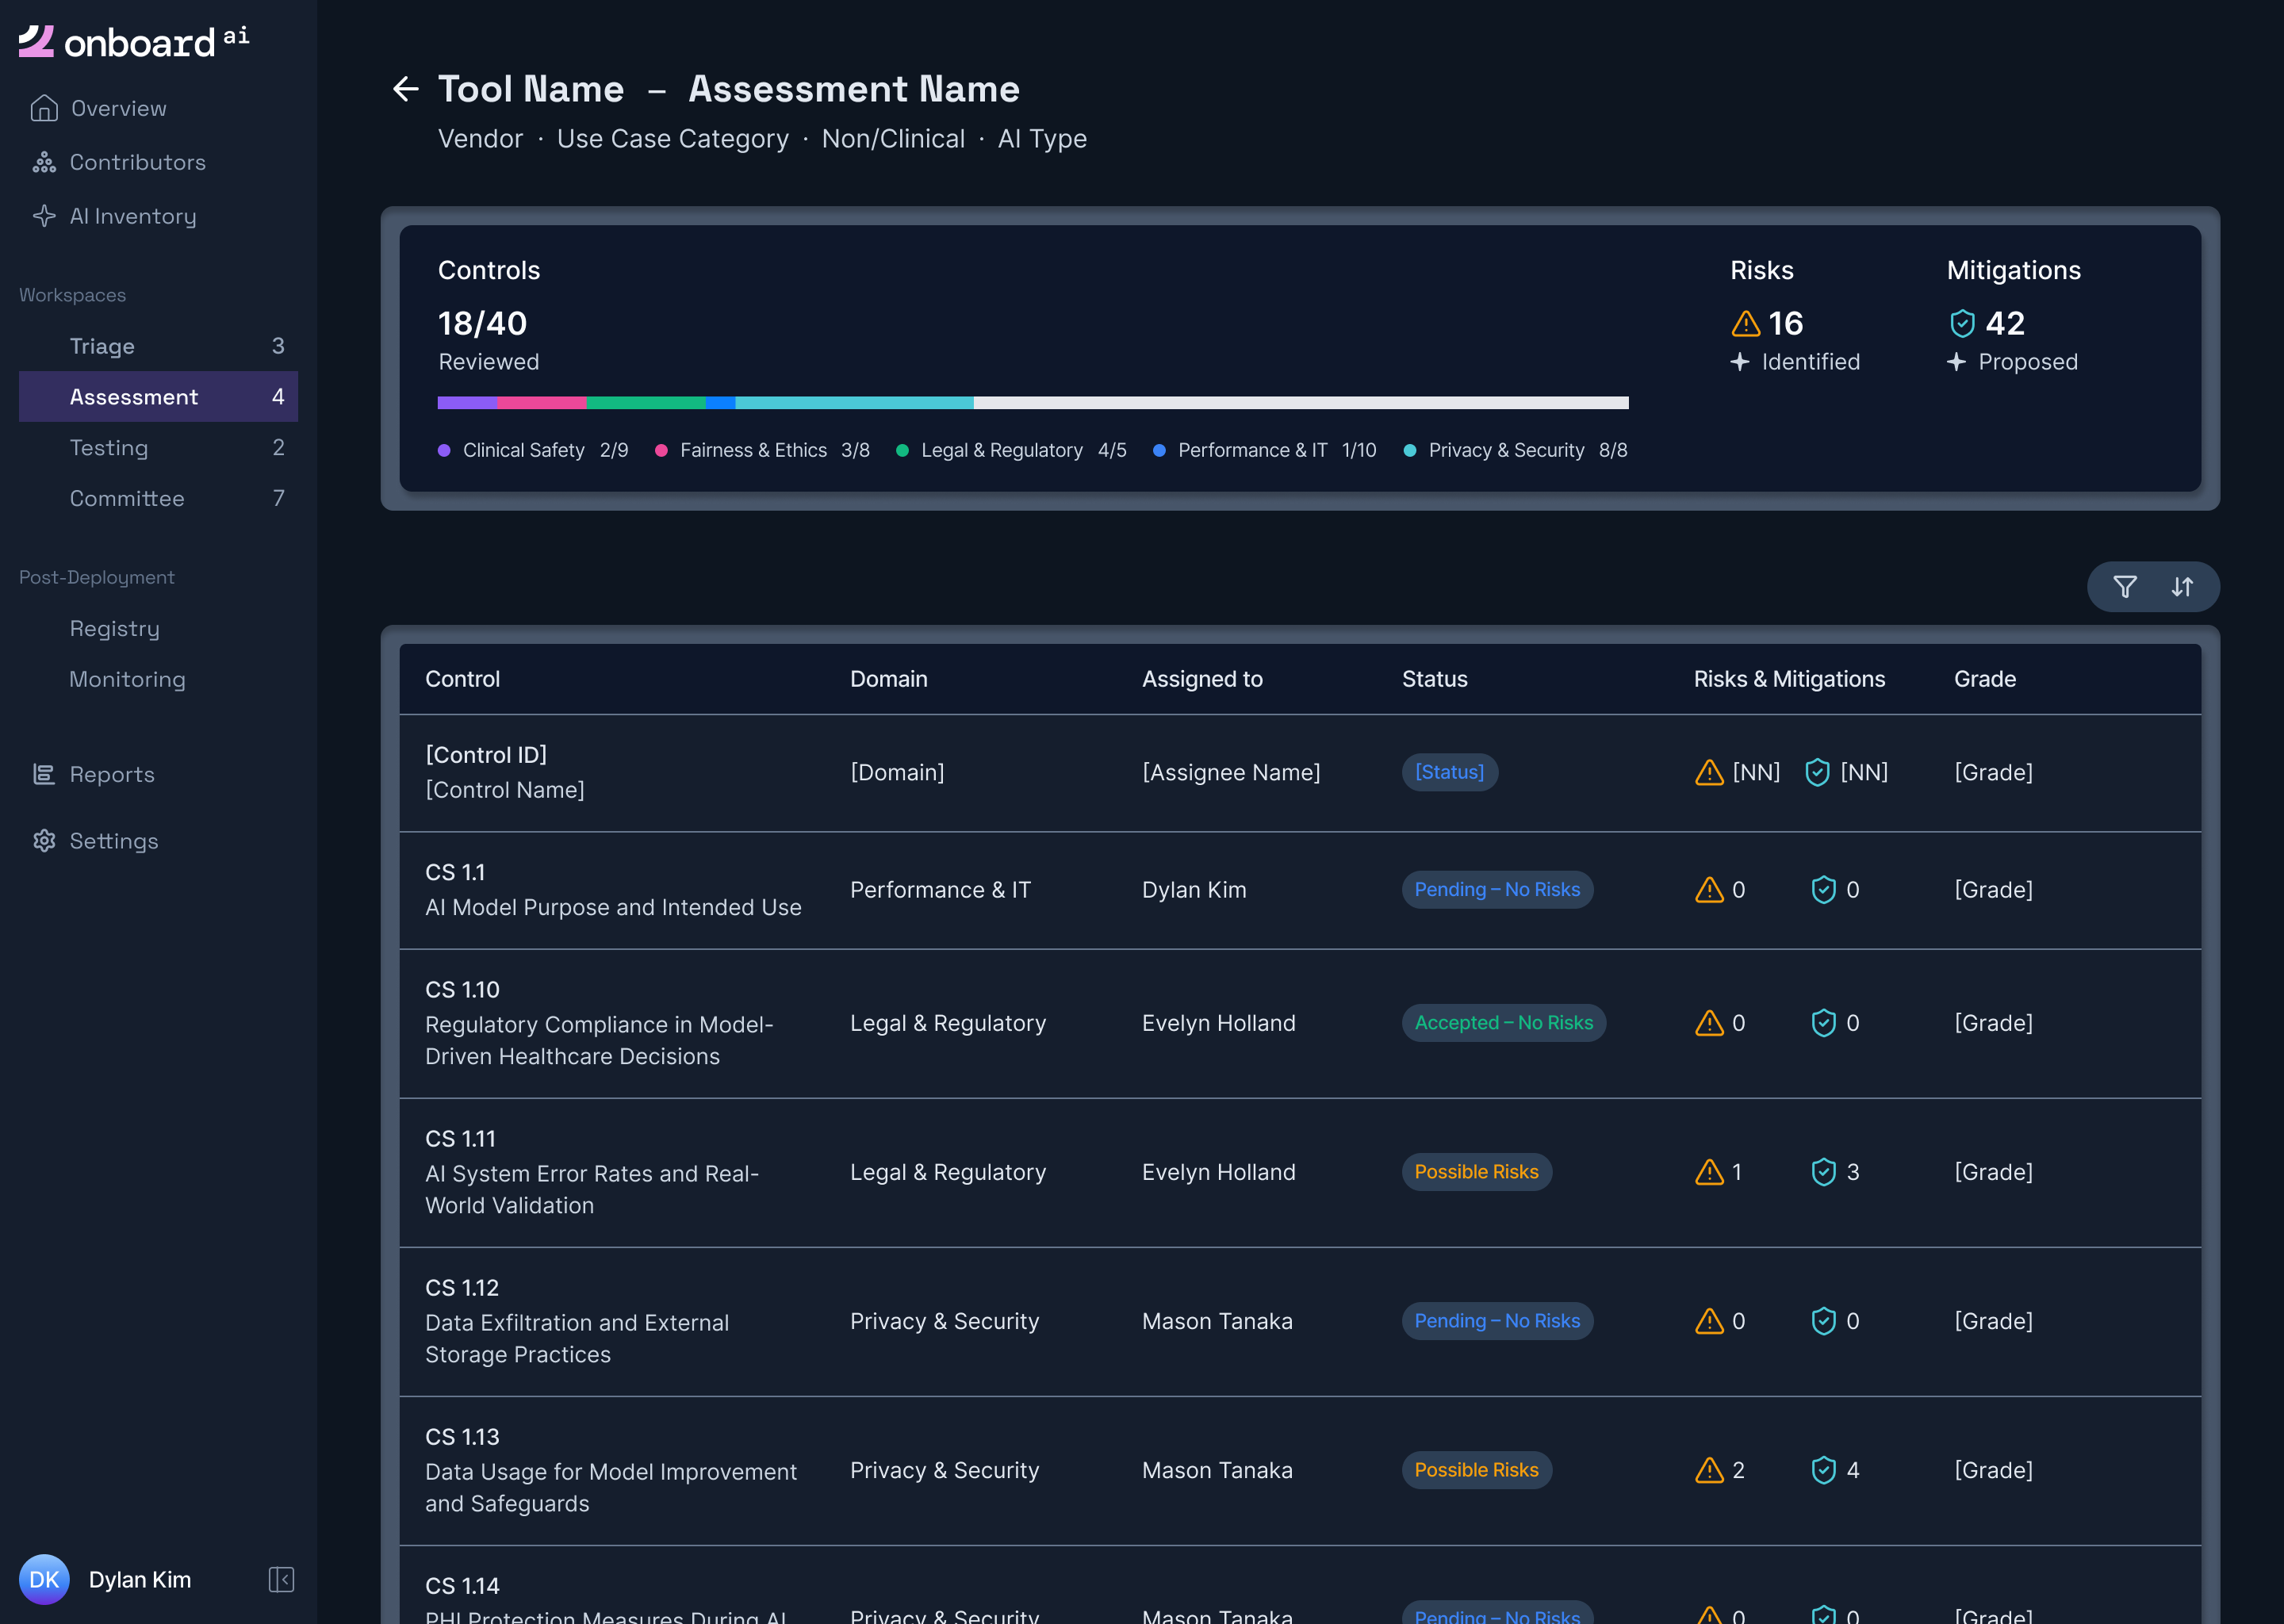The width and height of the screenshot is (2284, 1624).
Task: Select the Assessment workspace item
Action: [x=158, y=397]
